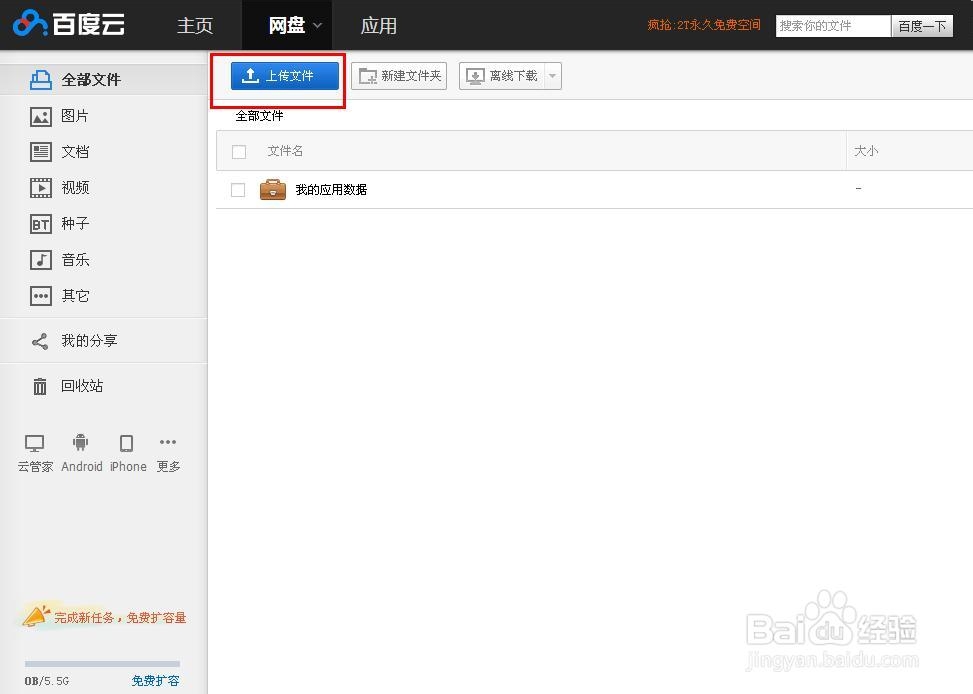Click the 免费扩容 expansion link

pyautogui.click(x=155, y=680)
